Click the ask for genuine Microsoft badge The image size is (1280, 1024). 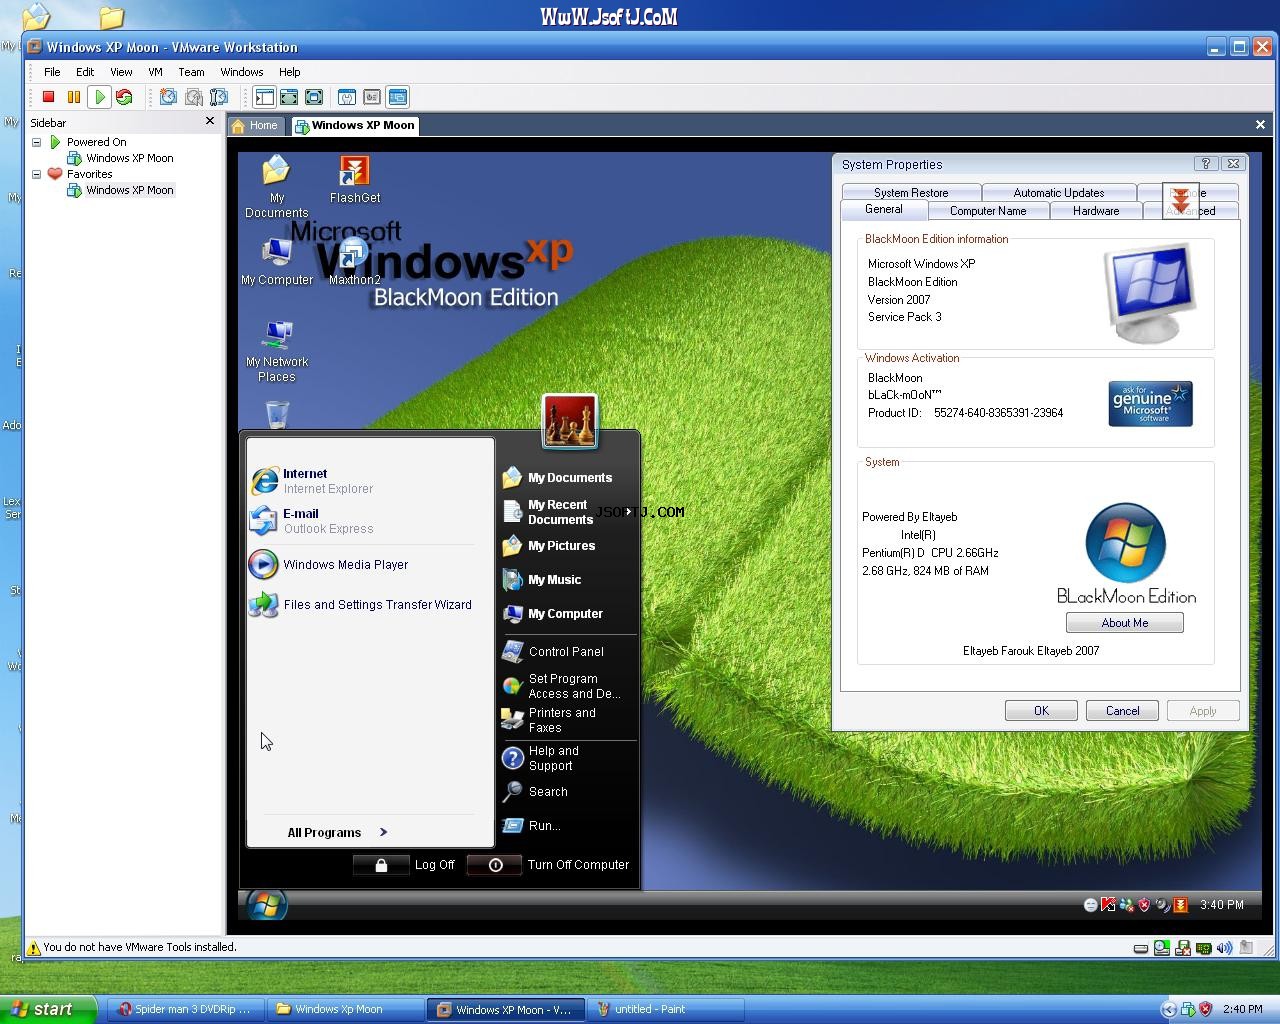pyautogui.click(x=1150, y=403)
